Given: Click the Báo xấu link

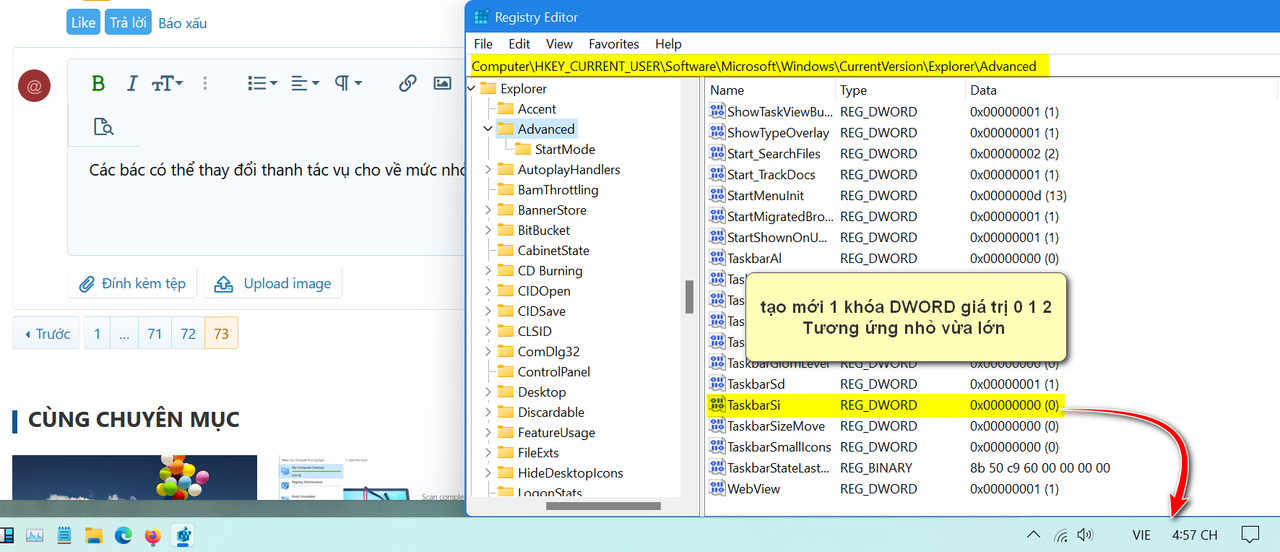Looking at the screenshot, I should point(183,22).
